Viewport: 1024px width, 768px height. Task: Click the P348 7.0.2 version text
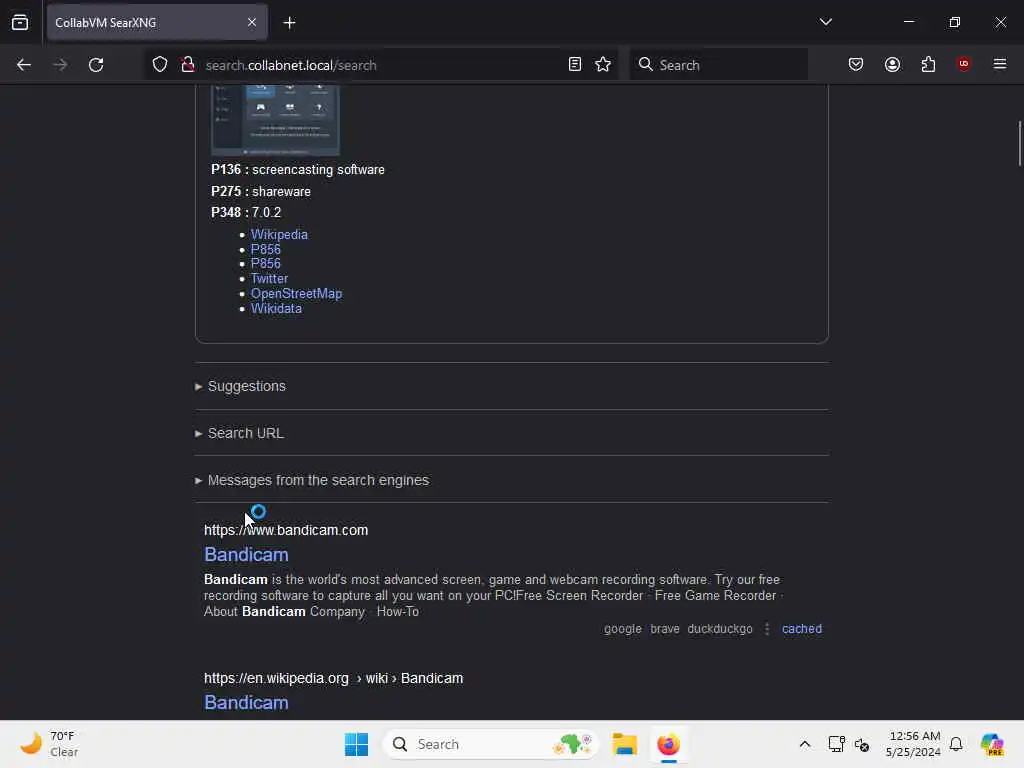[246, 213]
